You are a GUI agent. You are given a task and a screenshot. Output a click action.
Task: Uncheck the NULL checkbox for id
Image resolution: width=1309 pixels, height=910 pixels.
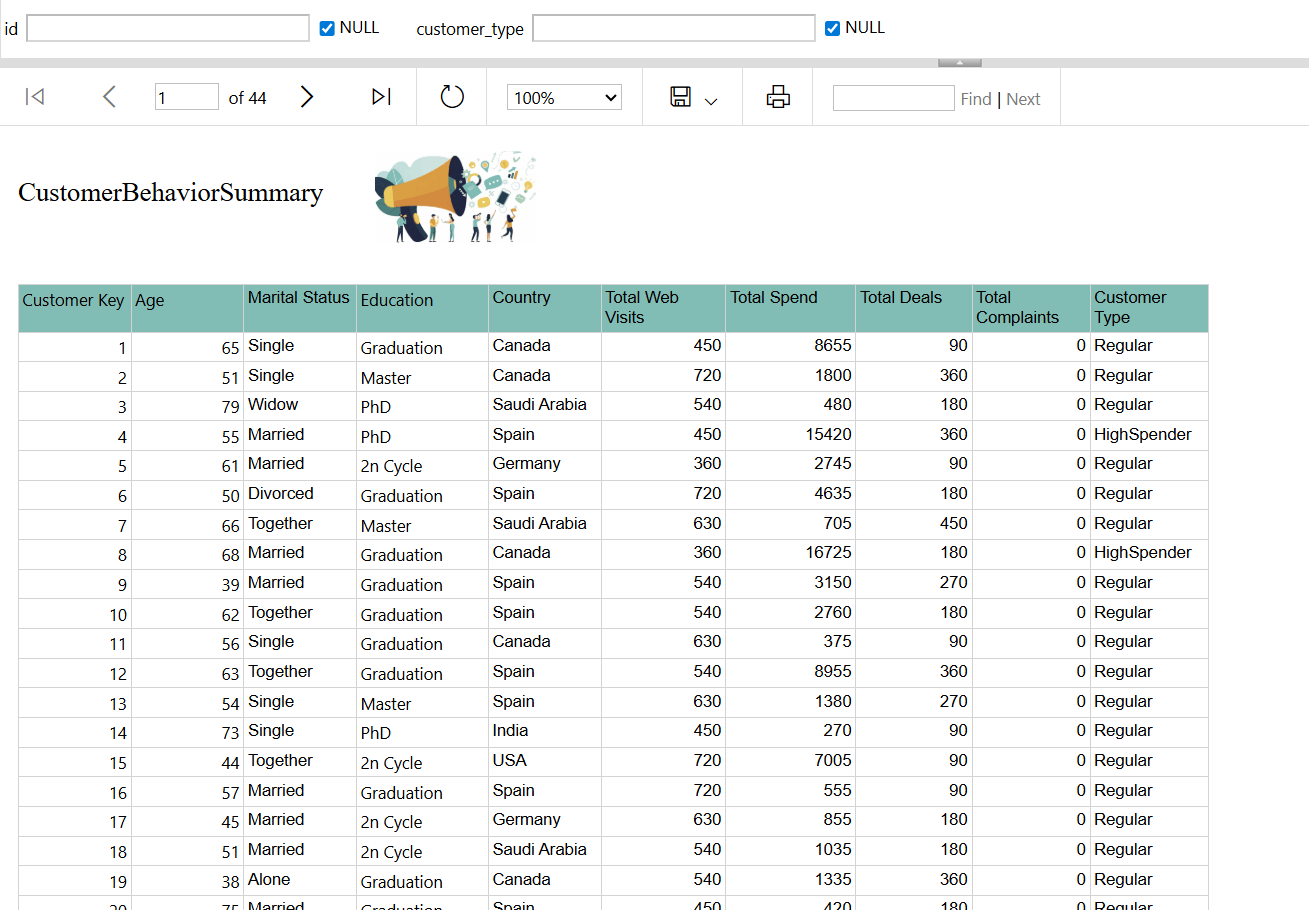tap(327, 28)
